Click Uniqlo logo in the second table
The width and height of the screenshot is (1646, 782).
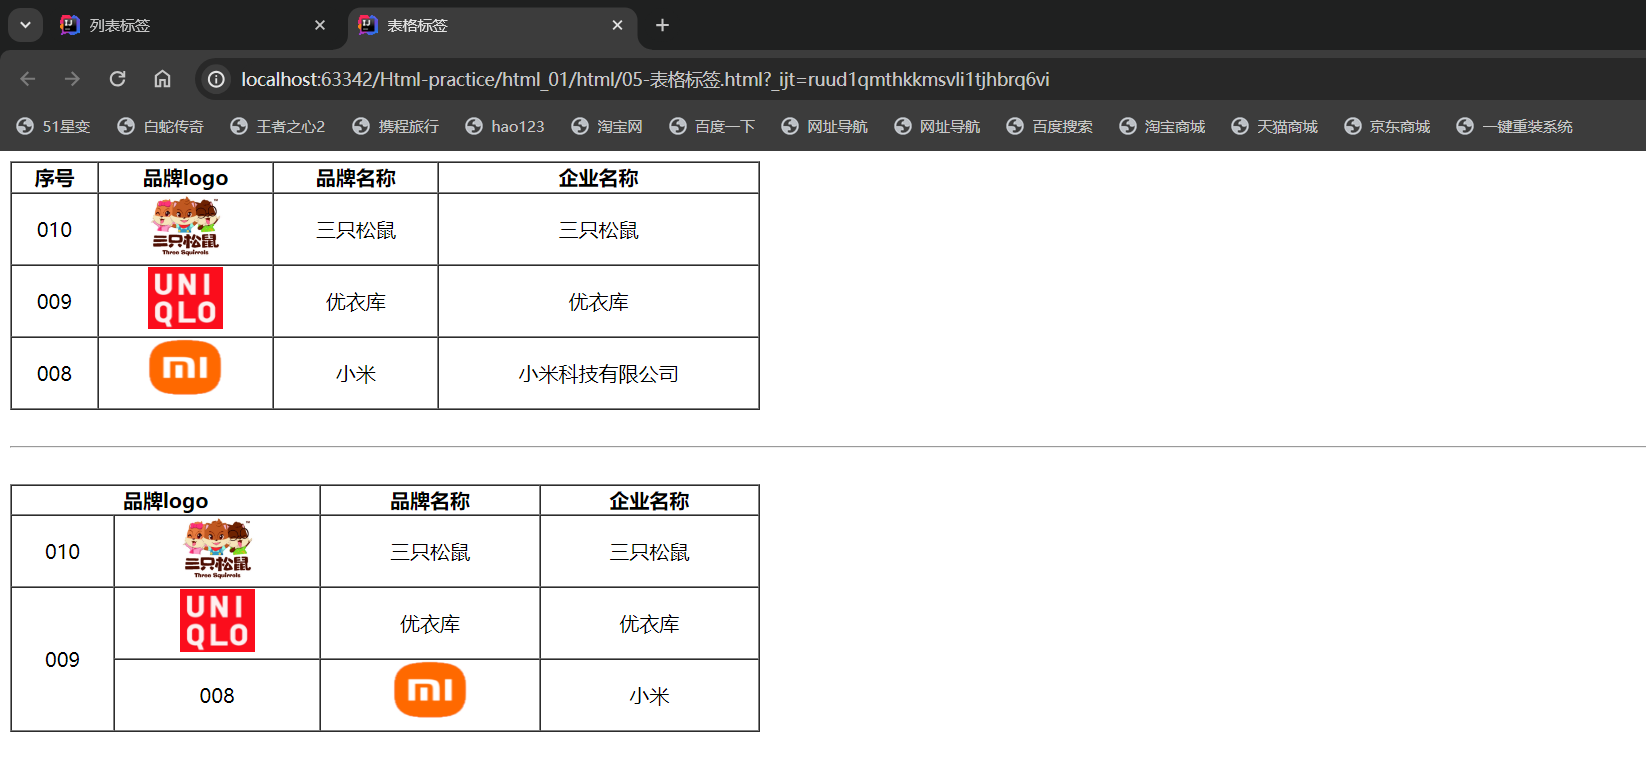click(x=217, y=620)
